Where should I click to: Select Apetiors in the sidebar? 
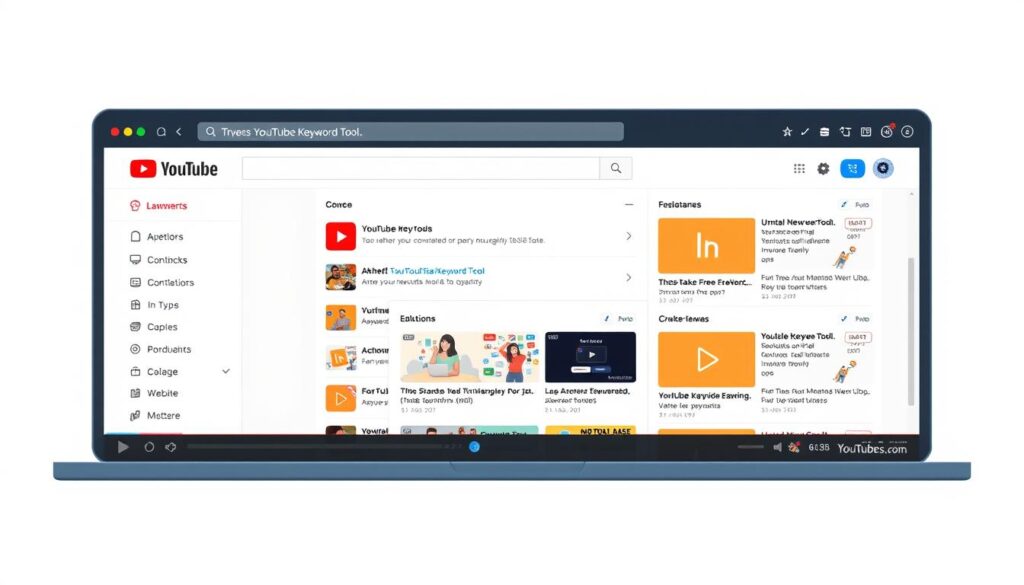[x=165, y=236]
